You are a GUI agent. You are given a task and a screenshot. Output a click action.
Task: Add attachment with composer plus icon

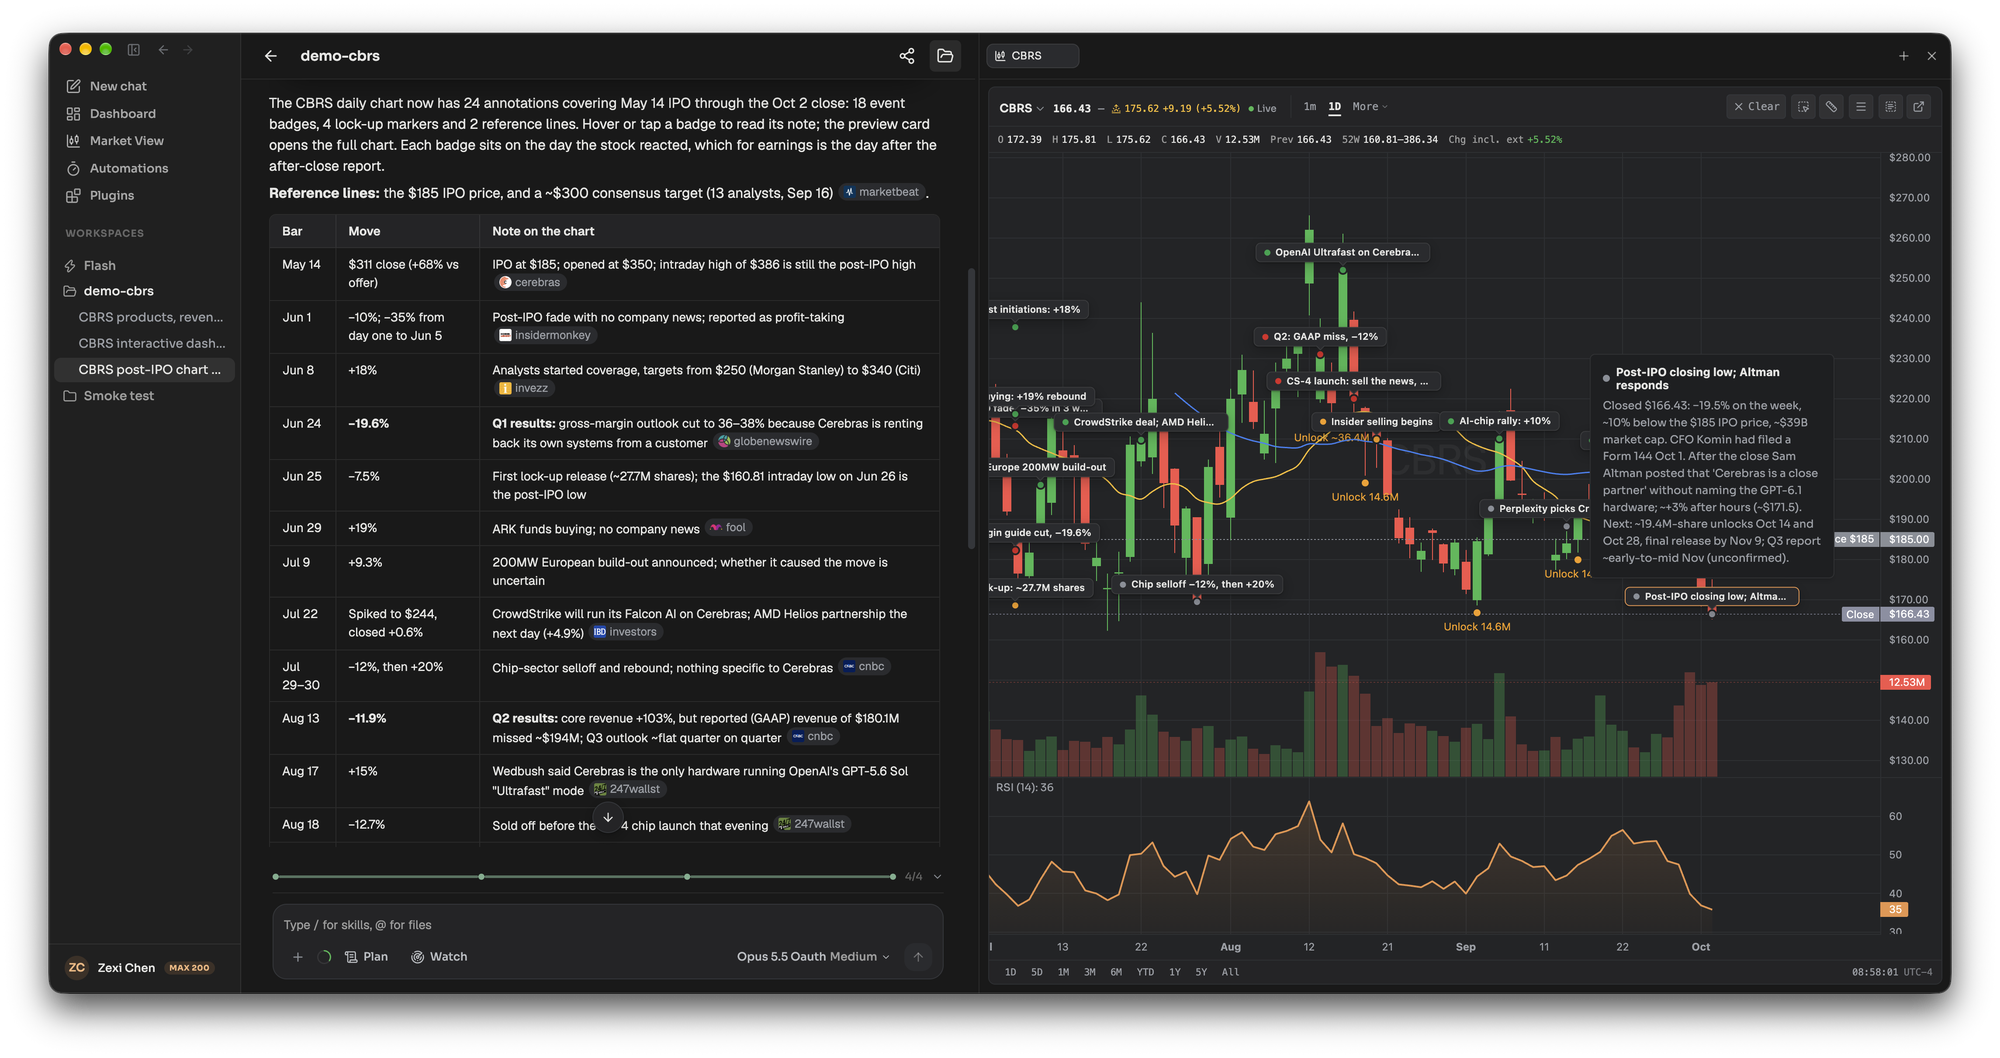coord(297,957)
